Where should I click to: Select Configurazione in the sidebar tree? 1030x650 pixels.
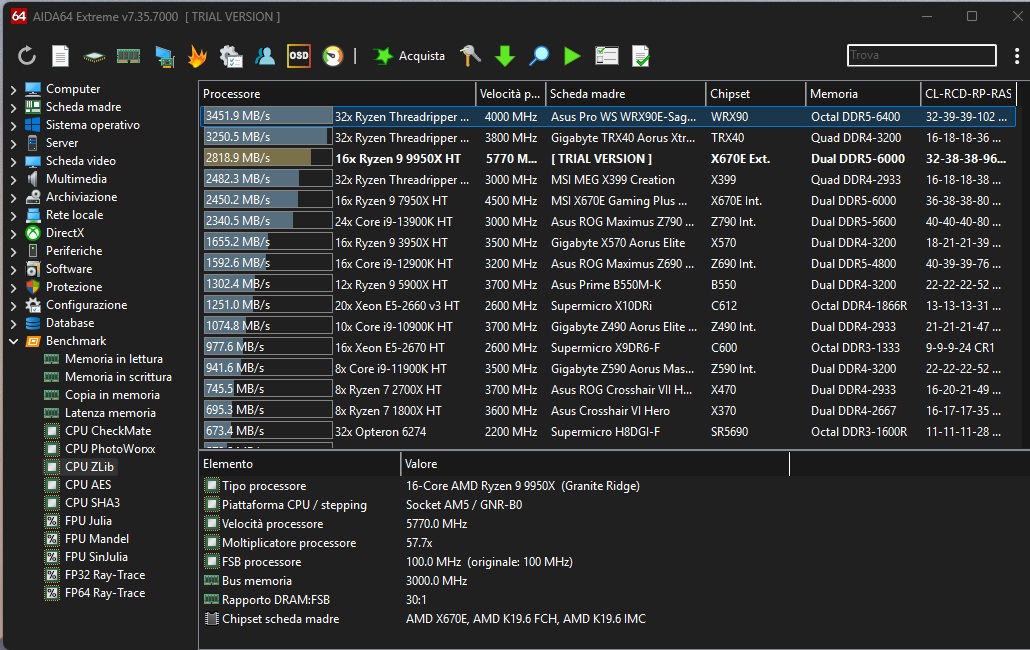tap(86, 305)
